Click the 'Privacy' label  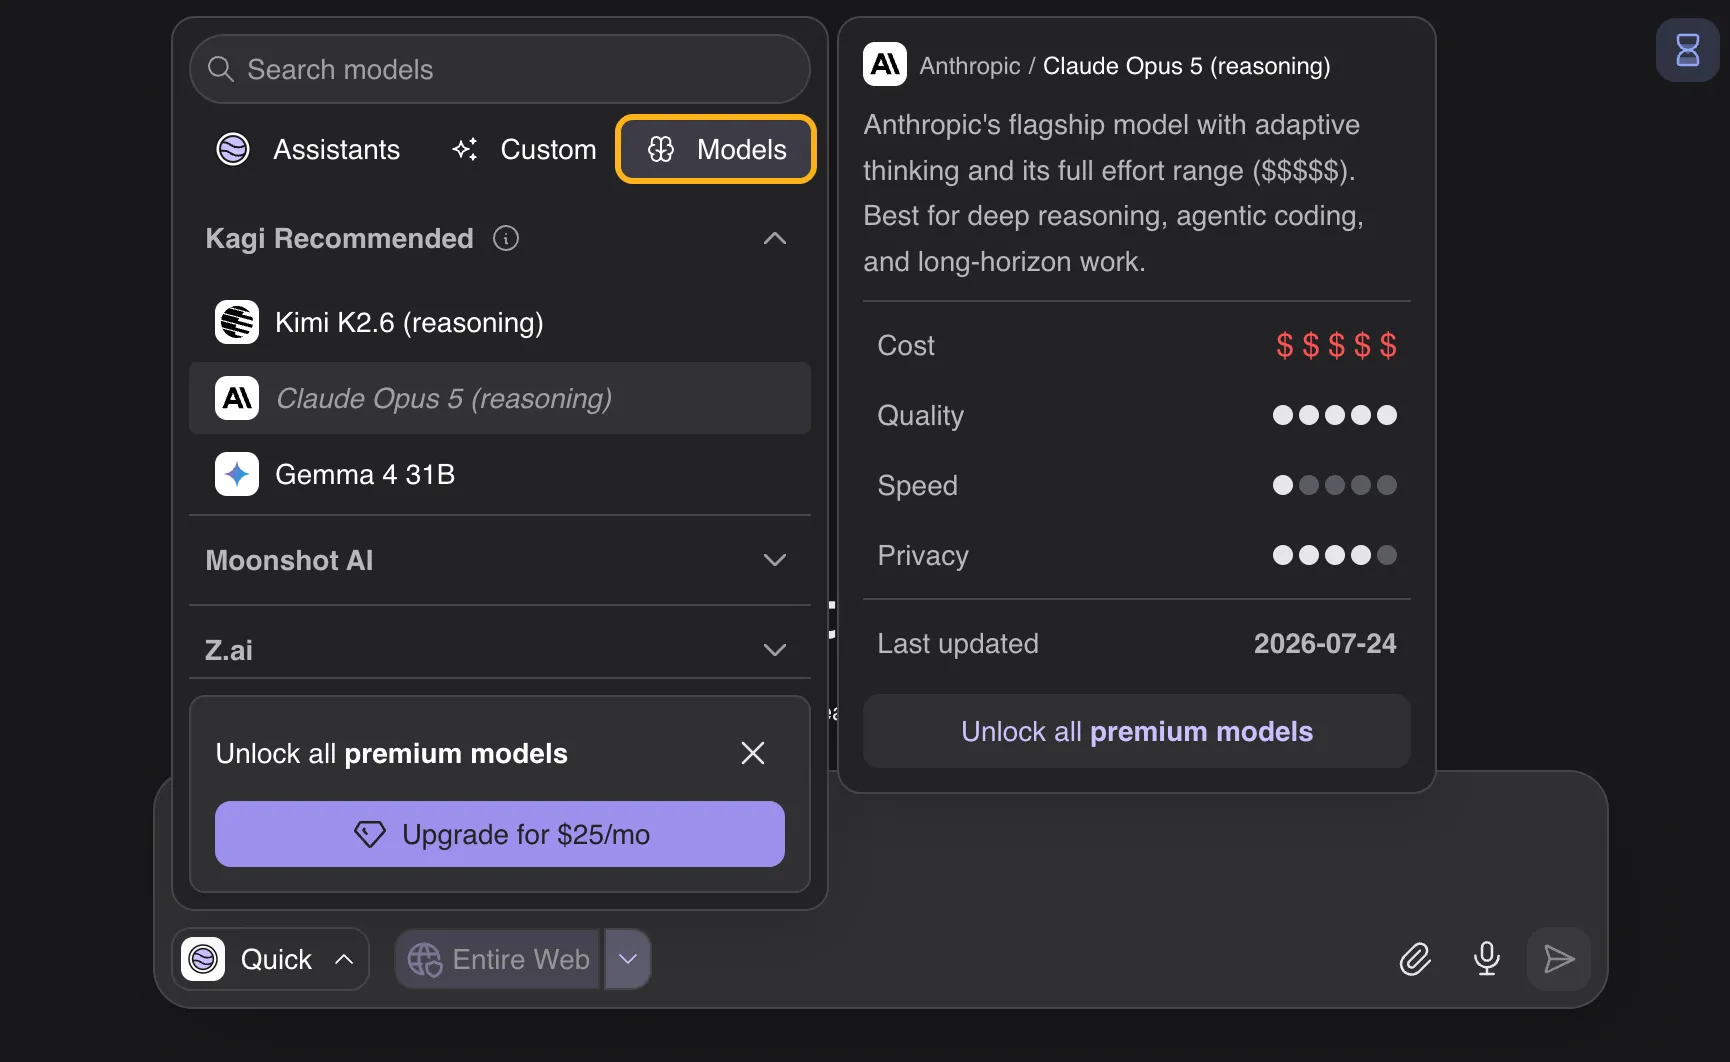point(923,555)
